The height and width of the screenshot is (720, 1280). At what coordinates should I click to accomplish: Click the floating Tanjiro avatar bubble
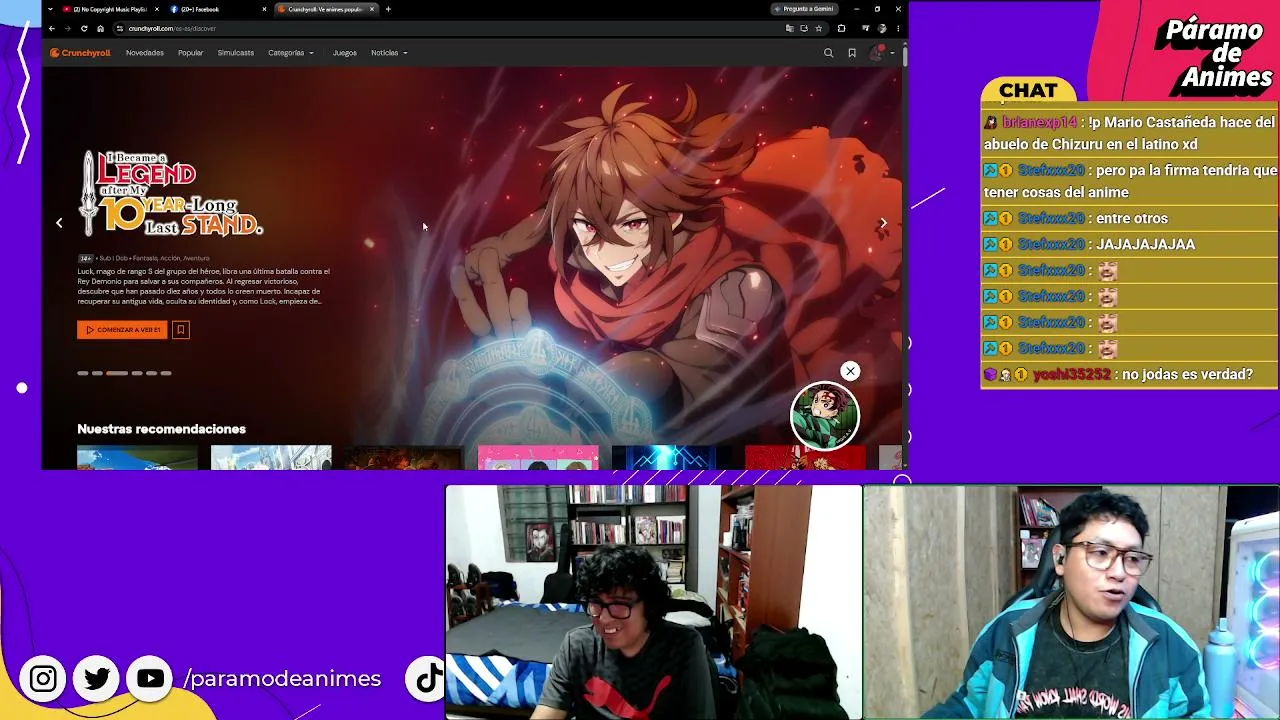(x=825, y=416)
